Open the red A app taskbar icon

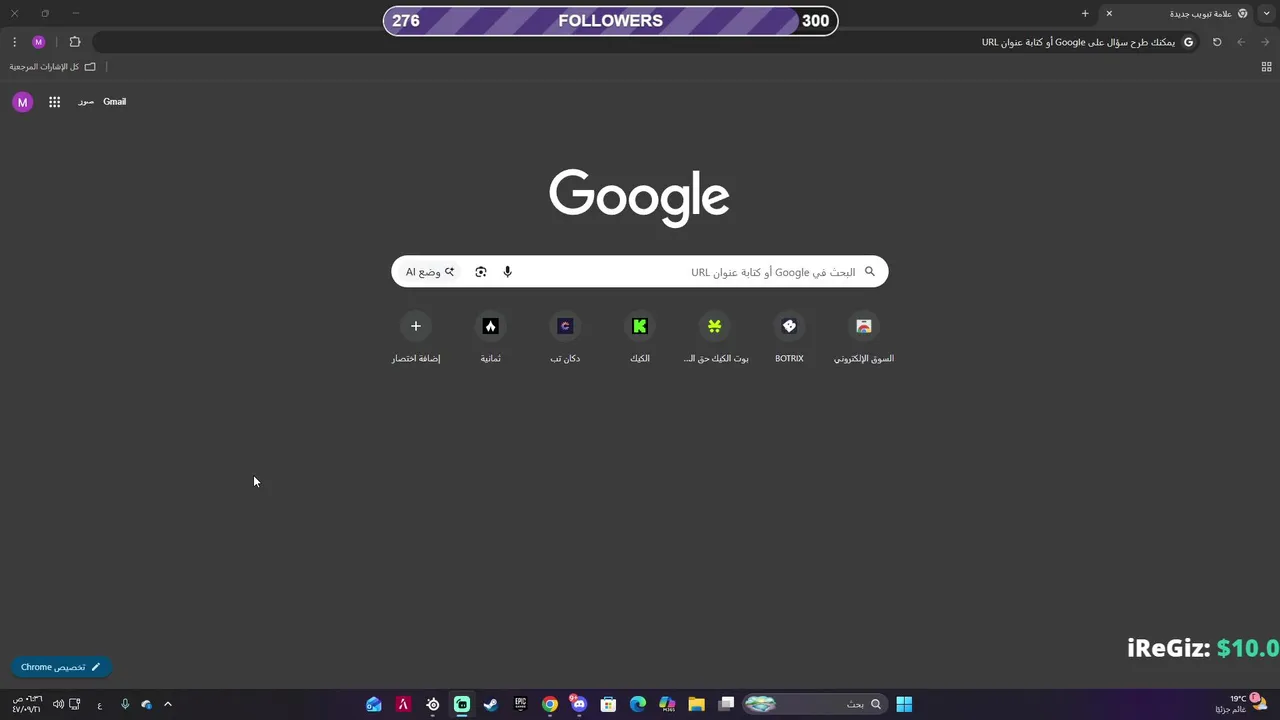click(403, 704)
